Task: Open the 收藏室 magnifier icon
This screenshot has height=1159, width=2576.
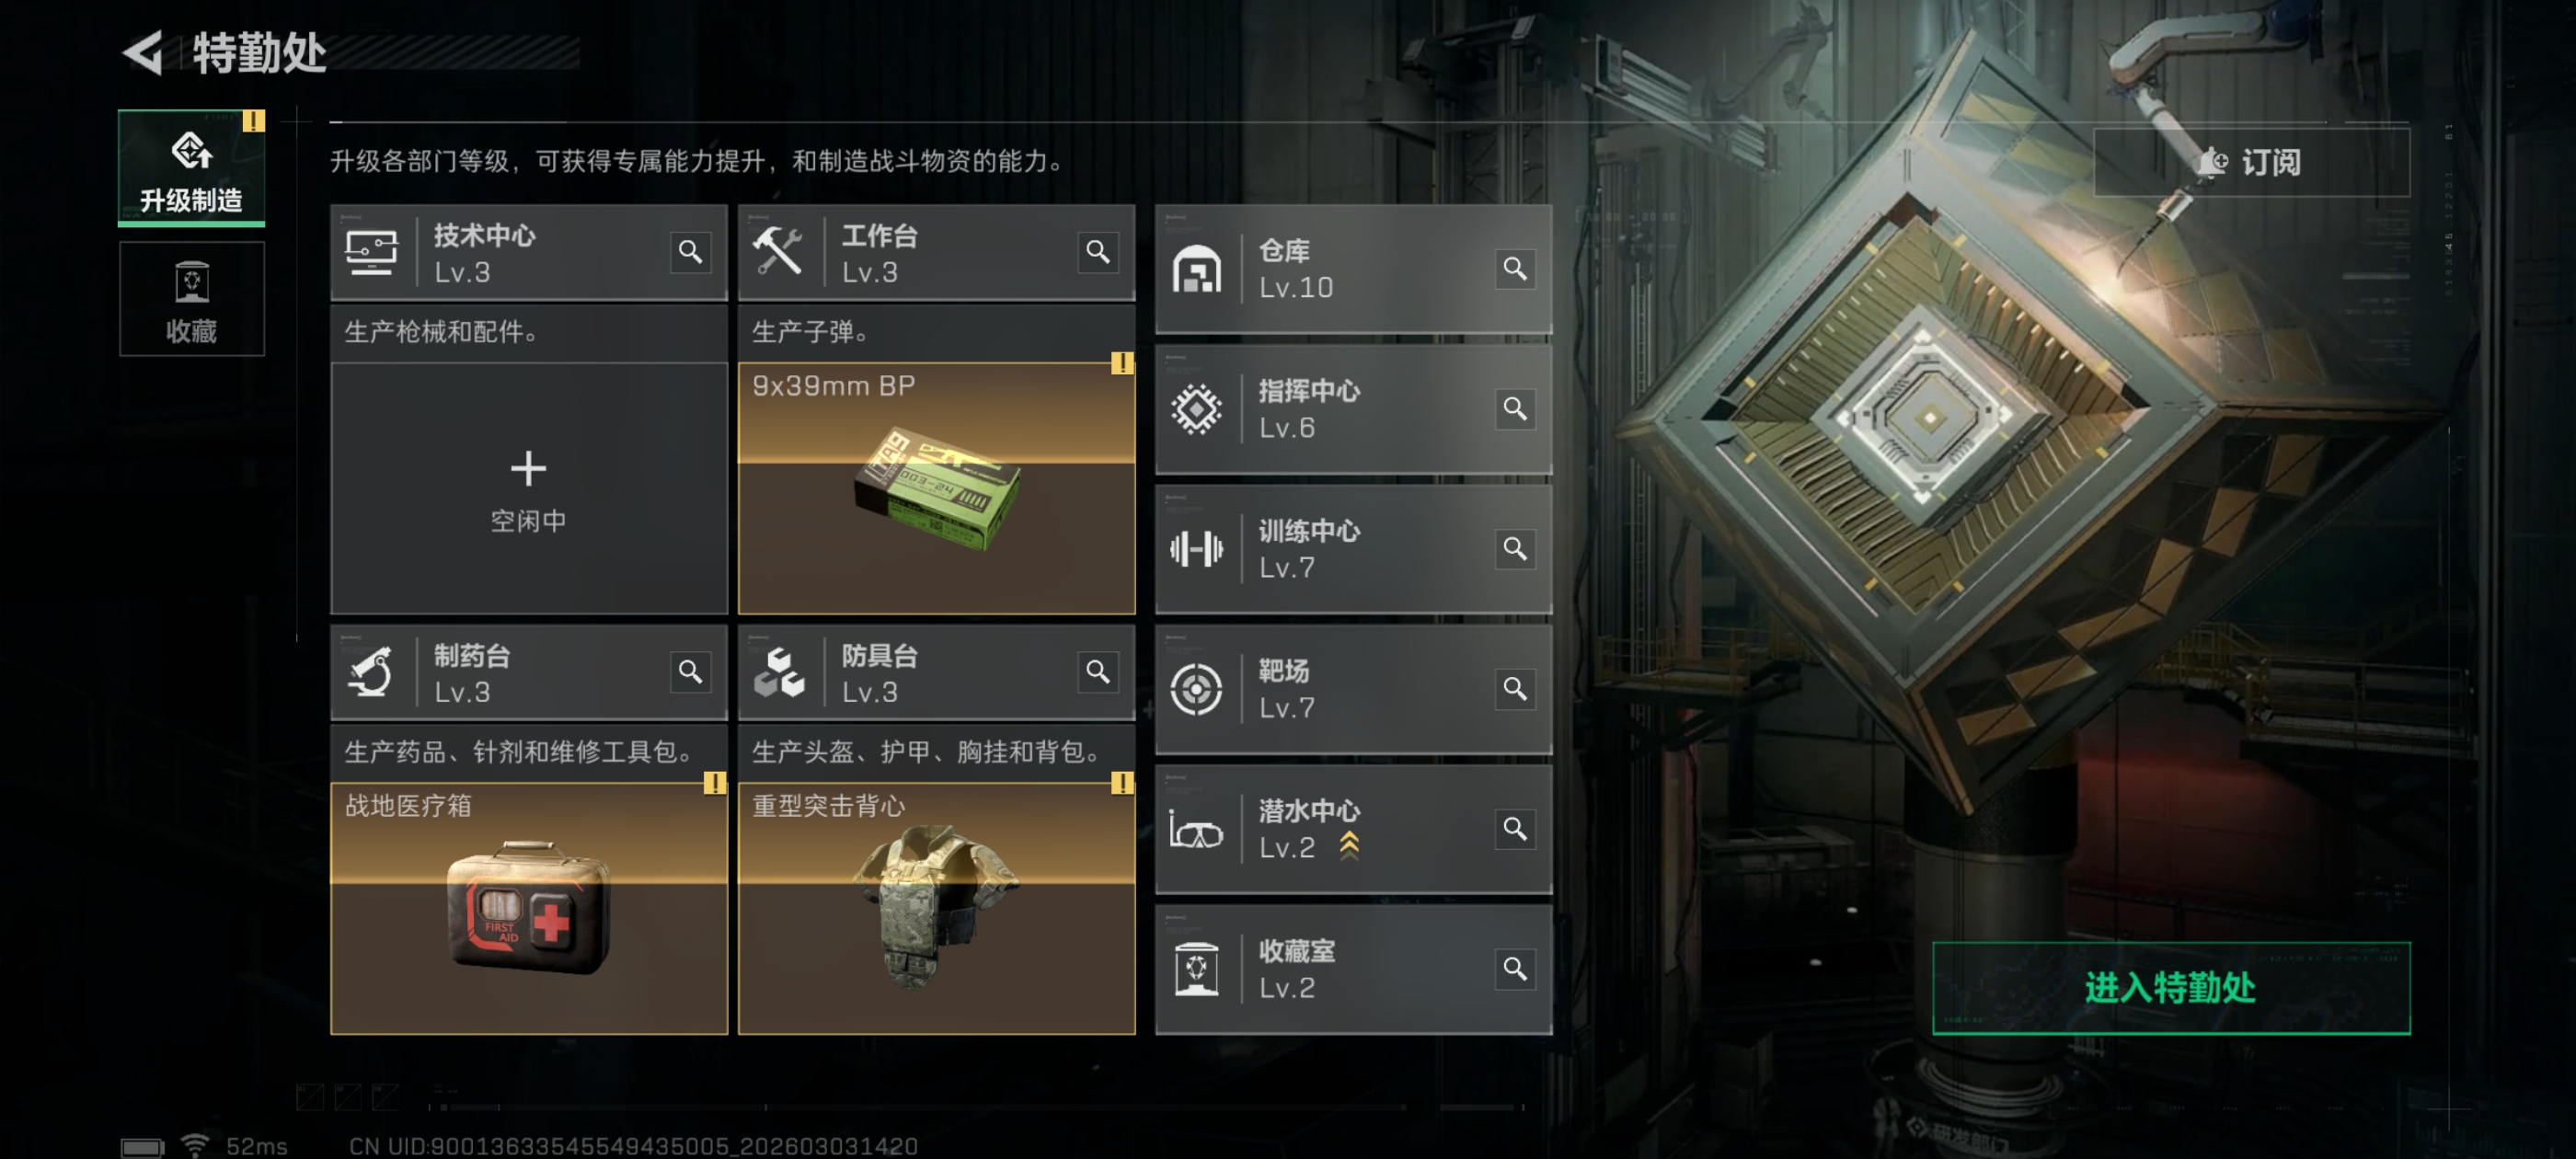Action: 1515,969
